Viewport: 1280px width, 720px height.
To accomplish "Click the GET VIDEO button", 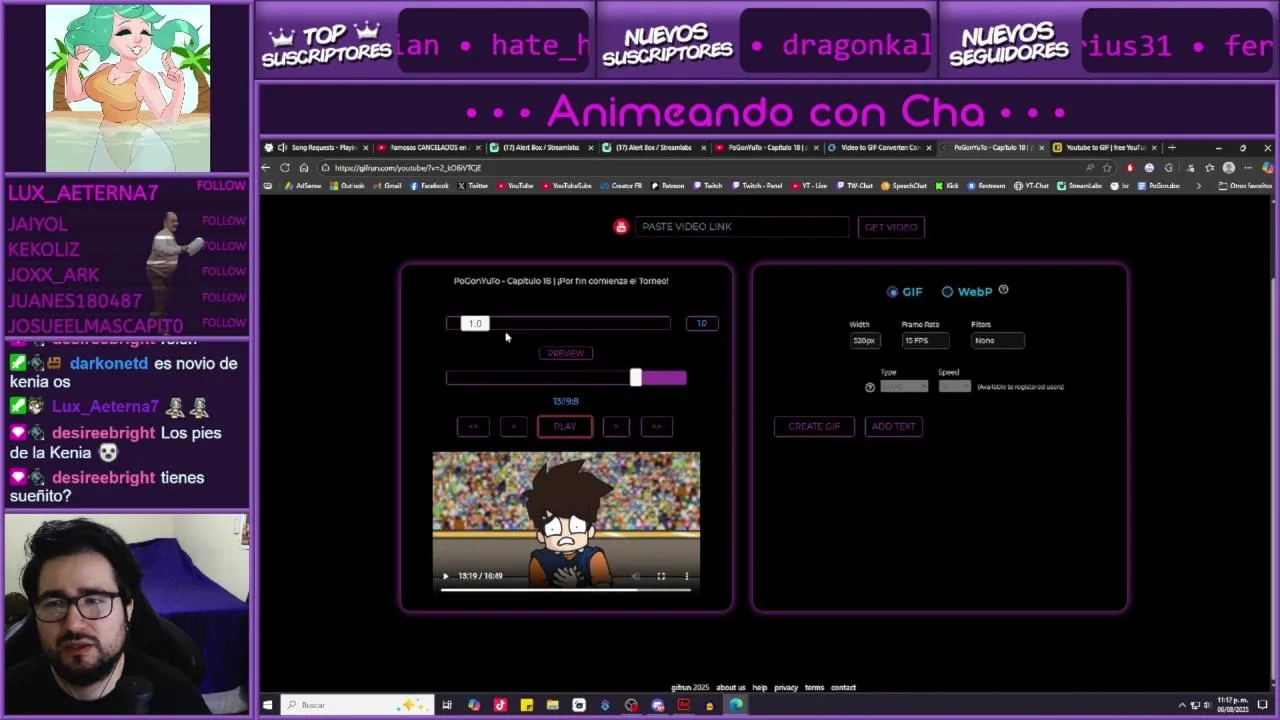I will coord(891,227).
